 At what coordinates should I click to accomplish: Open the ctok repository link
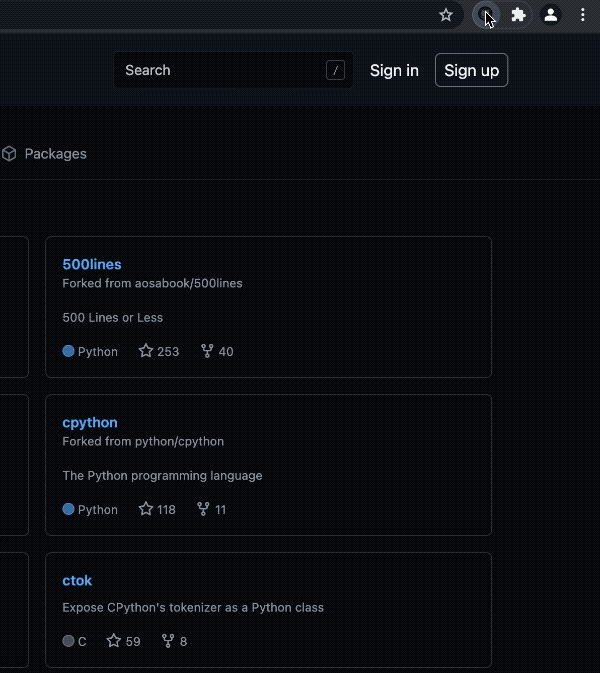pyautogui.click(x=77, y=580)
